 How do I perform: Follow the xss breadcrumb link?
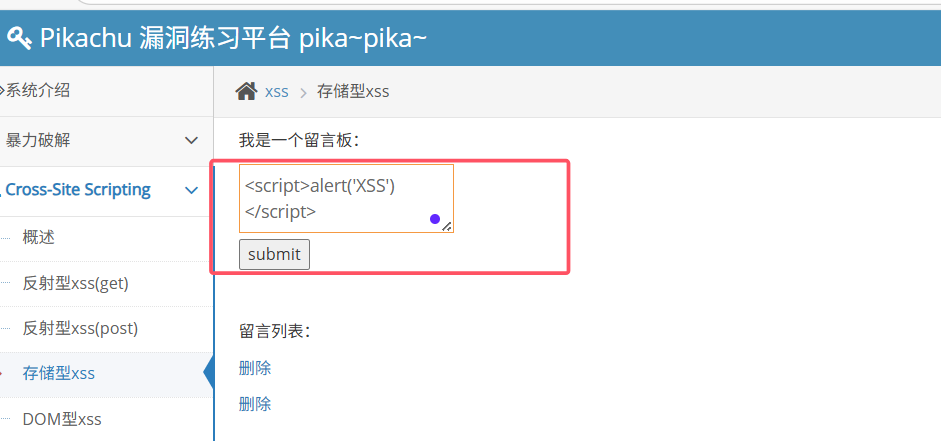[277, 92]
